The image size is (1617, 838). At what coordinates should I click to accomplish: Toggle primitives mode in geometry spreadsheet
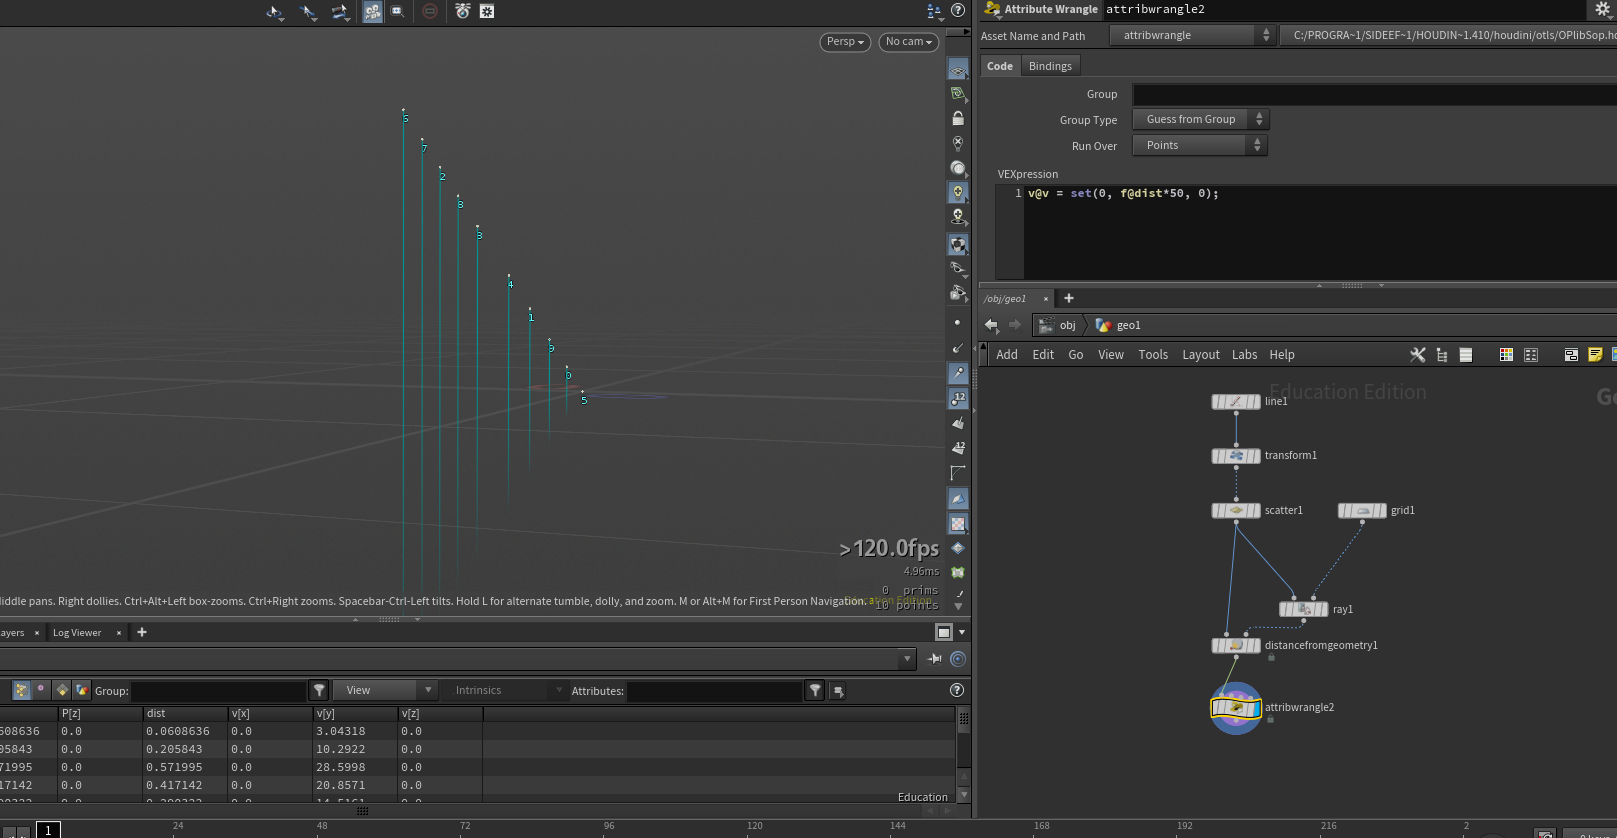pyautogui.click(x=62, y=690)
